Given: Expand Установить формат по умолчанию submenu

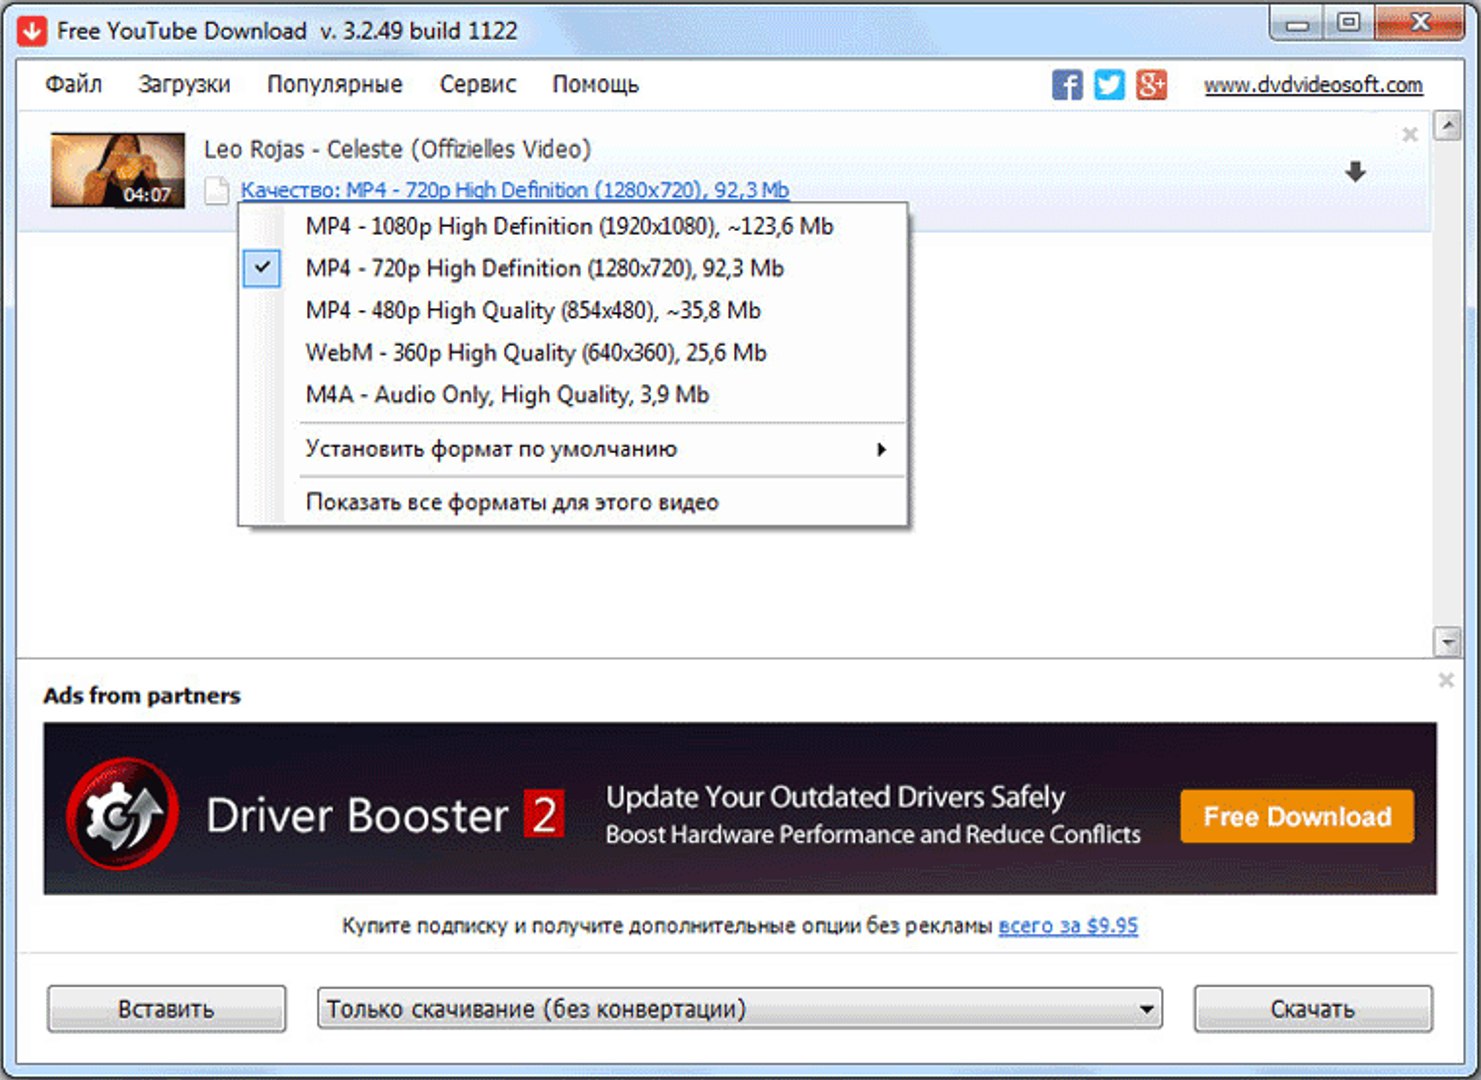Looking at the screenshot, I should click(x=573, y=449).
